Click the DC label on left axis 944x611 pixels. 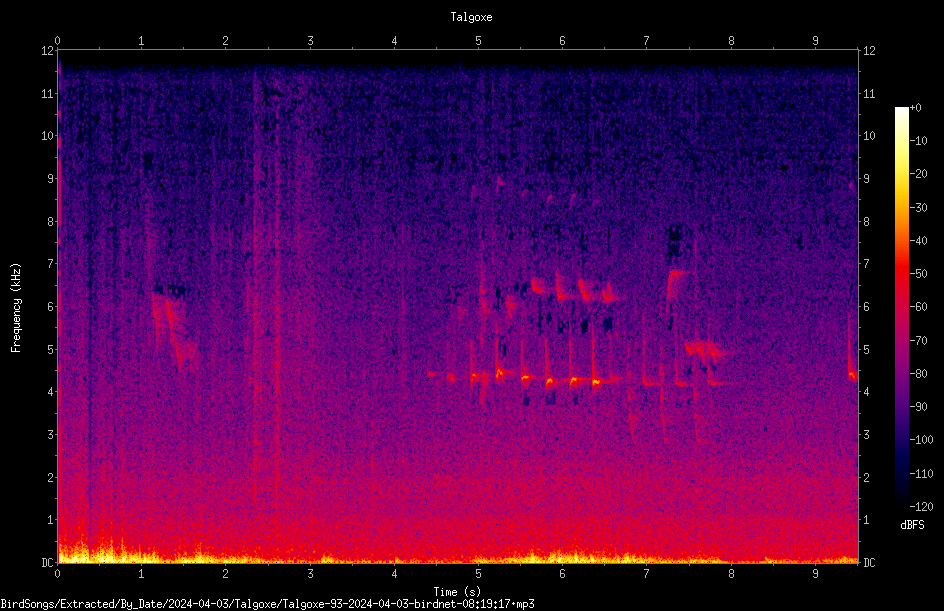tap(48, 562)
